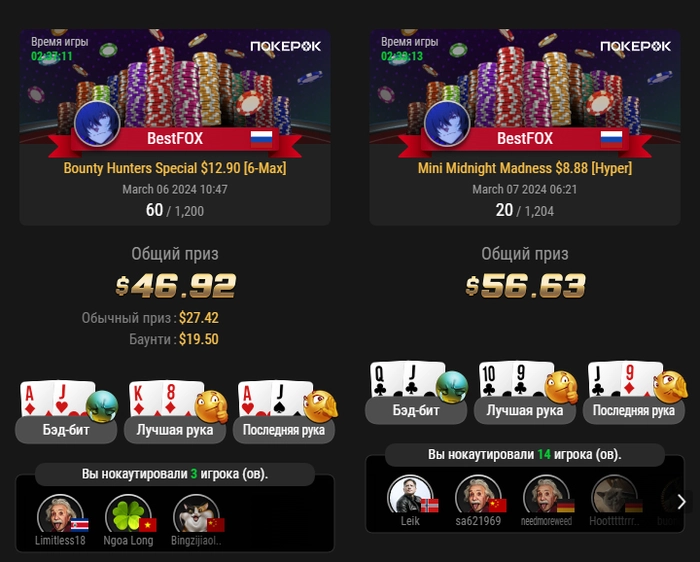The image size is (700, 562).
Task: Click Последняя рука button in the left panel
Action: [284, 430]
